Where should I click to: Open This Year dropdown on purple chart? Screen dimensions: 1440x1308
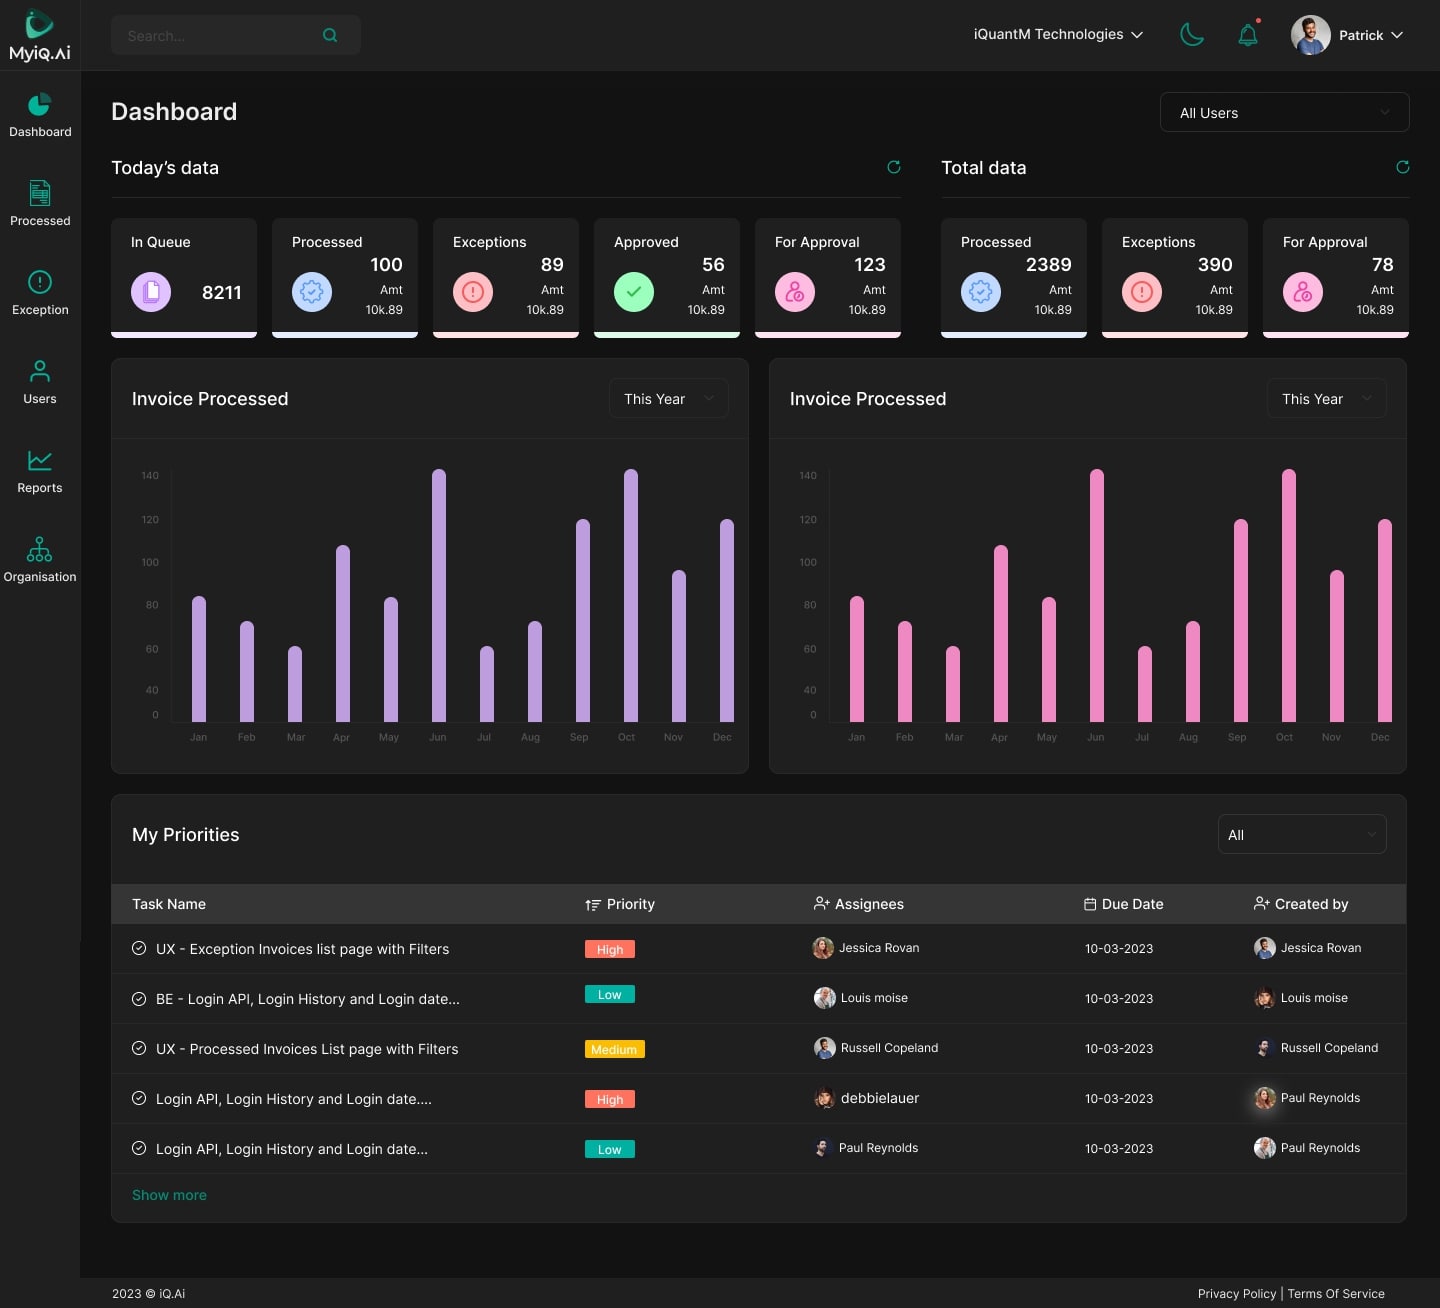click(669, 398)
